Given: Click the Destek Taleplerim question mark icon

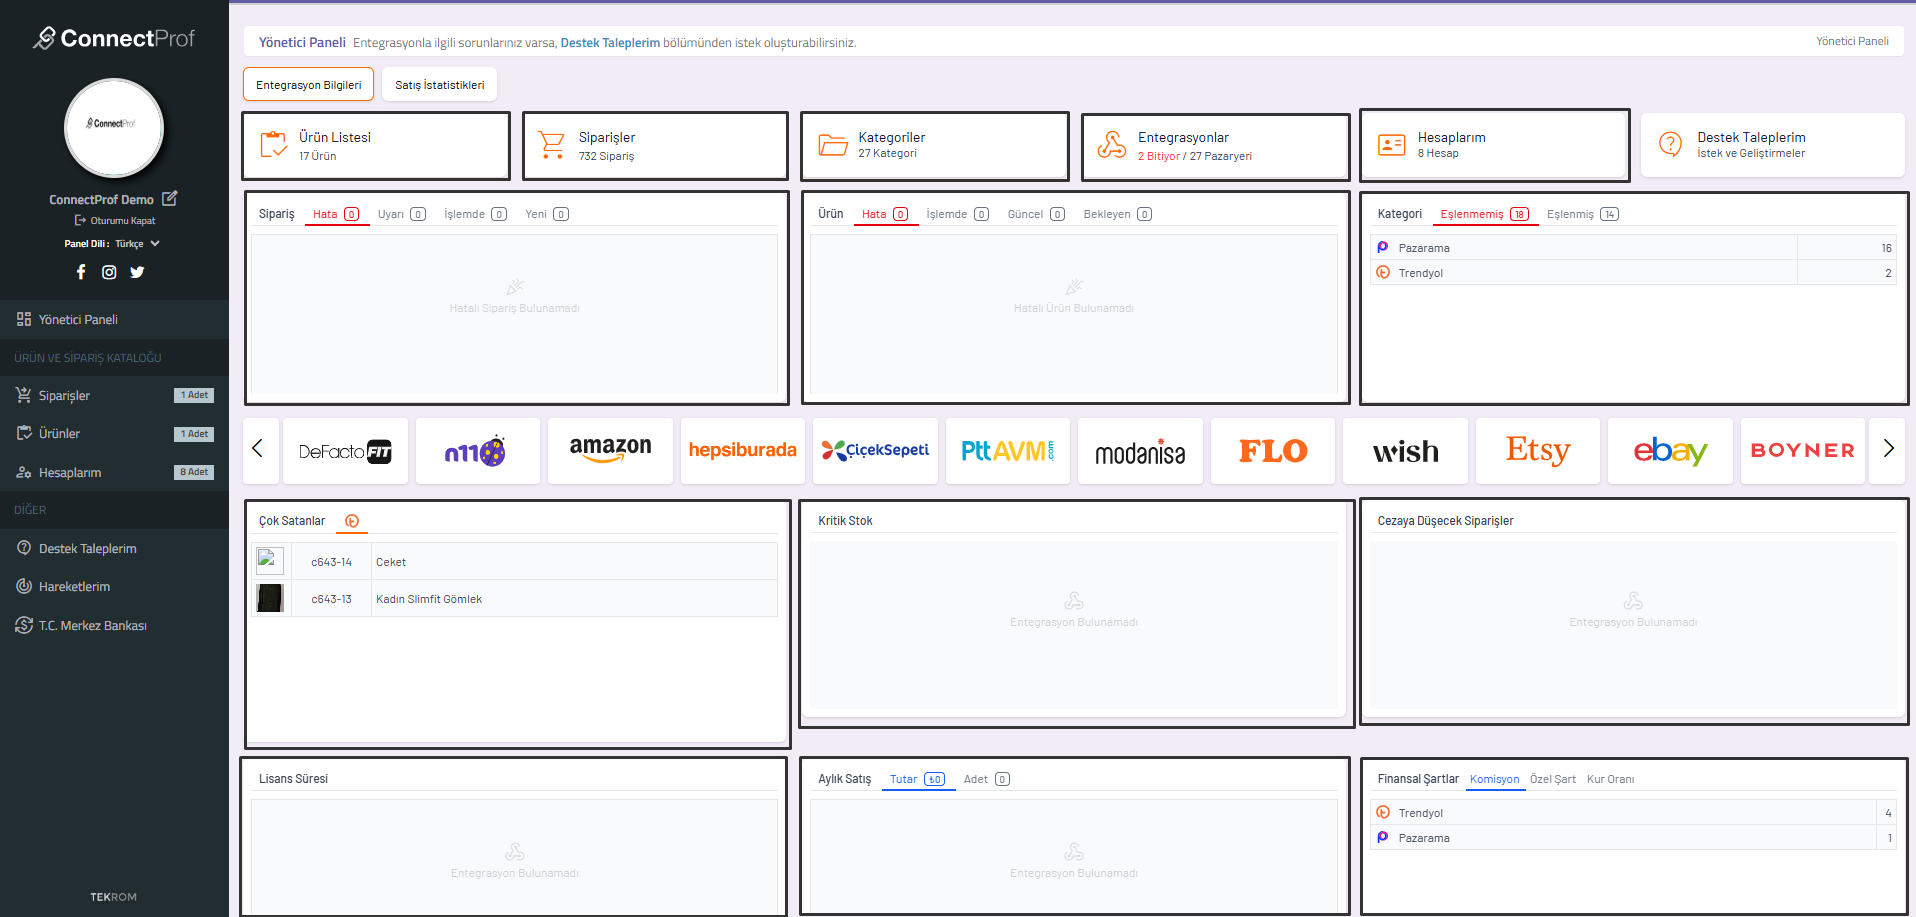Looking at the screenshot, I should click(1670, 145).
